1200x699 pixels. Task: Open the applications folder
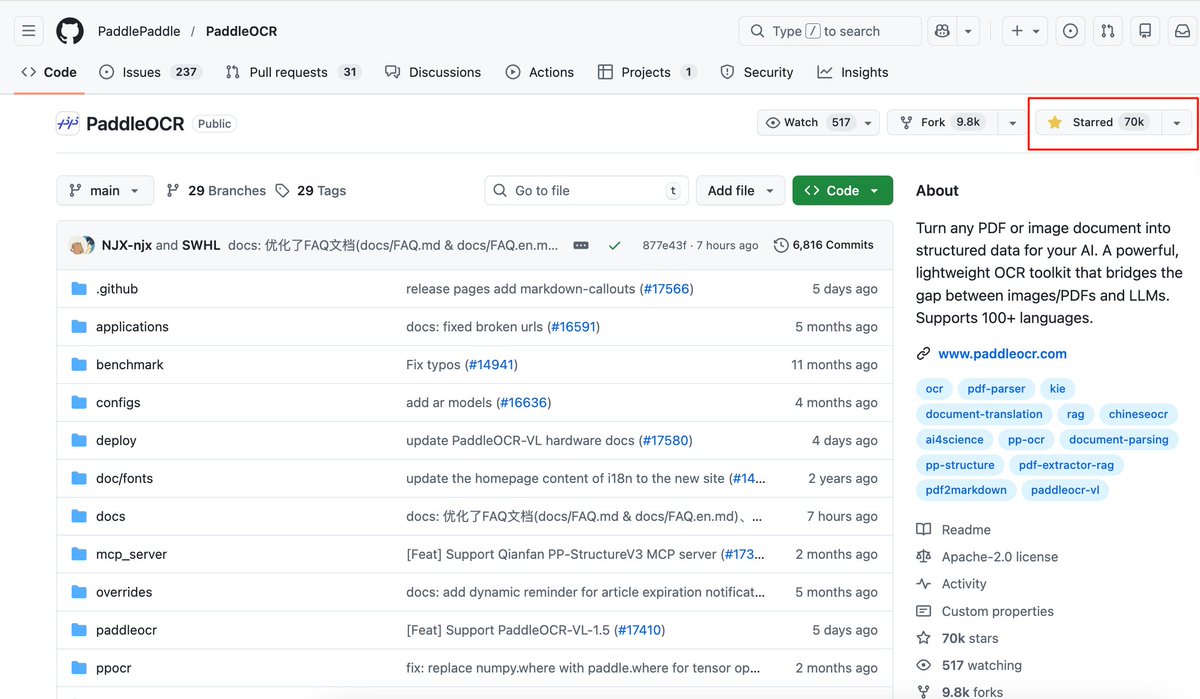(132, 327)
